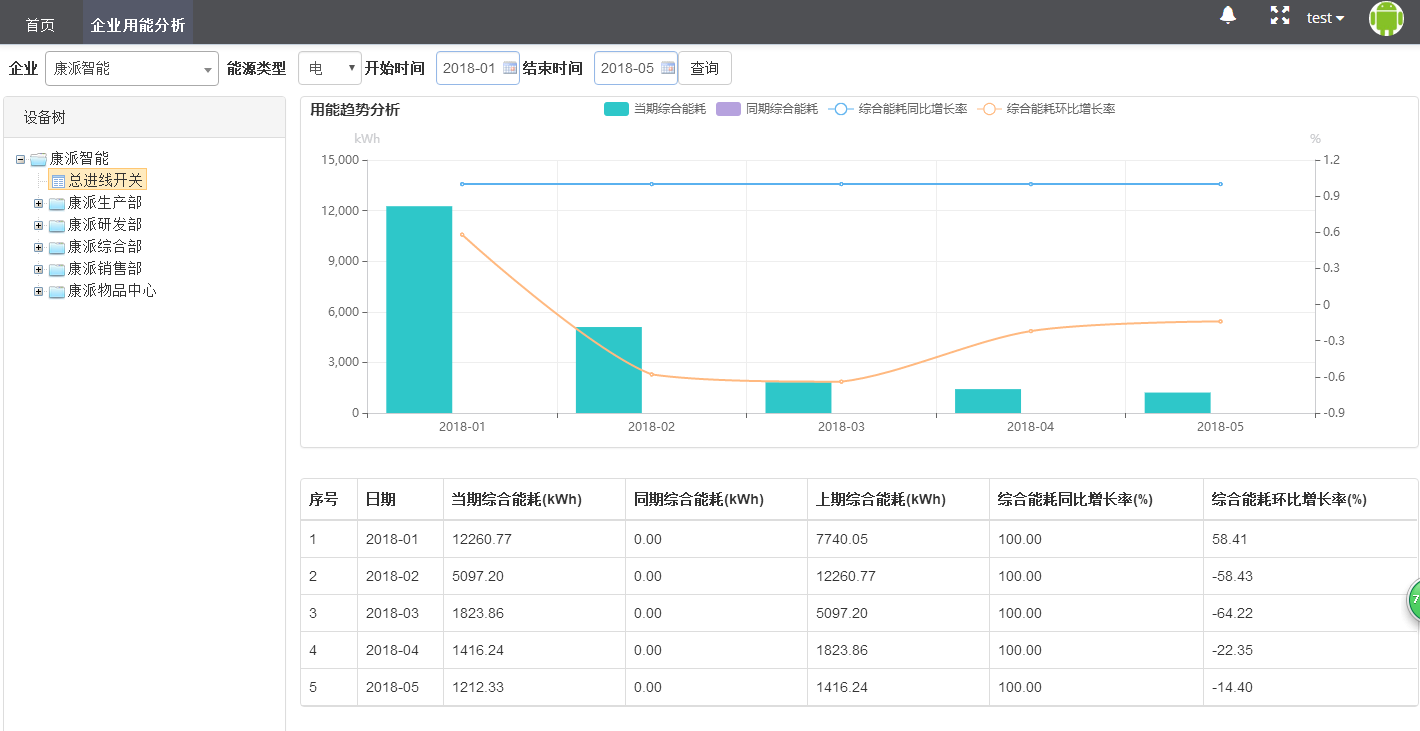
Task: Click the Android avatar icon
Action: [1386, 19]
